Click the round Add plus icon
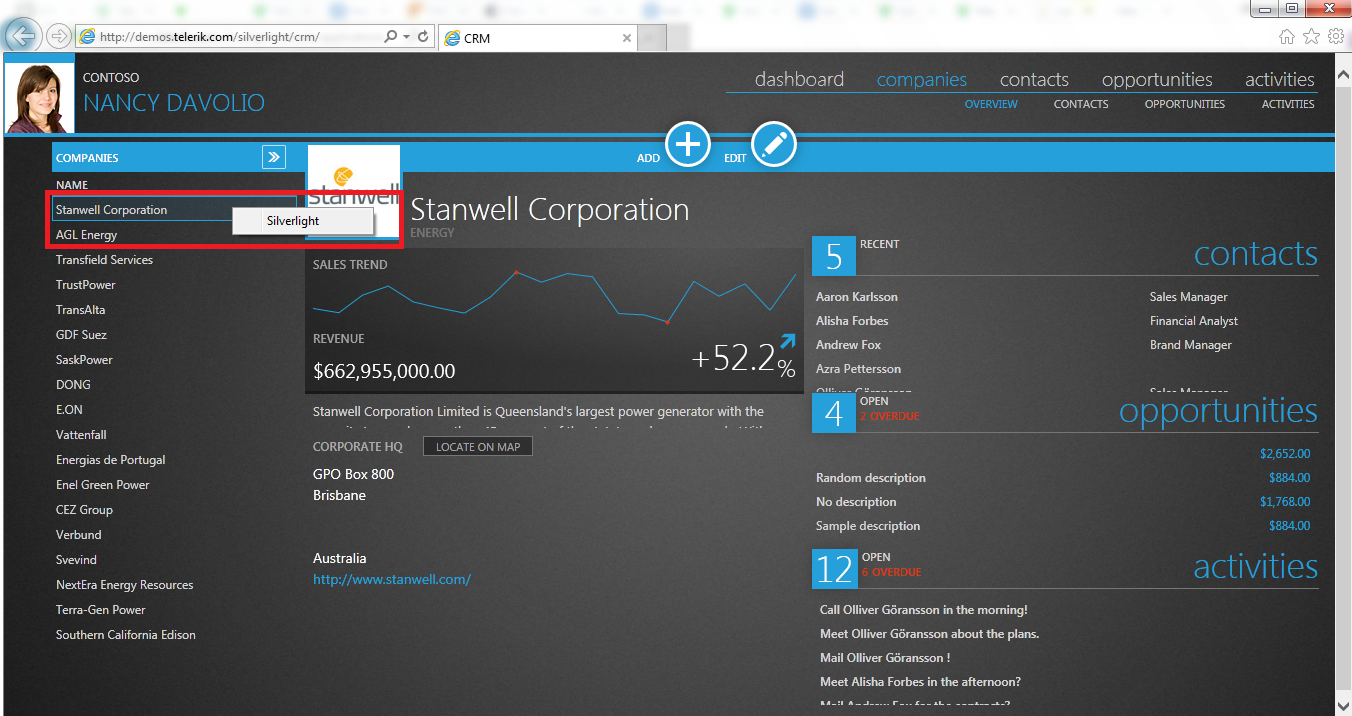Viewport: 1352px width, 716px height. (688, 144)
